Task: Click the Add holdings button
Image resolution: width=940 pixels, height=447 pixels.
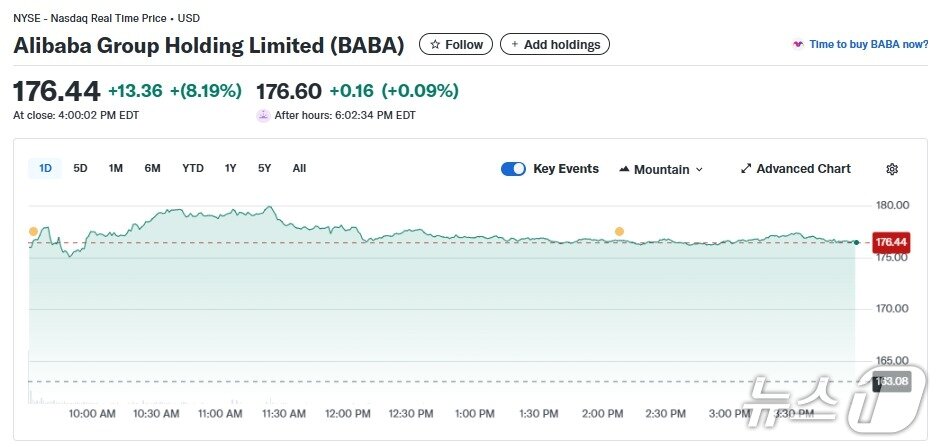Action: (555, 45)
